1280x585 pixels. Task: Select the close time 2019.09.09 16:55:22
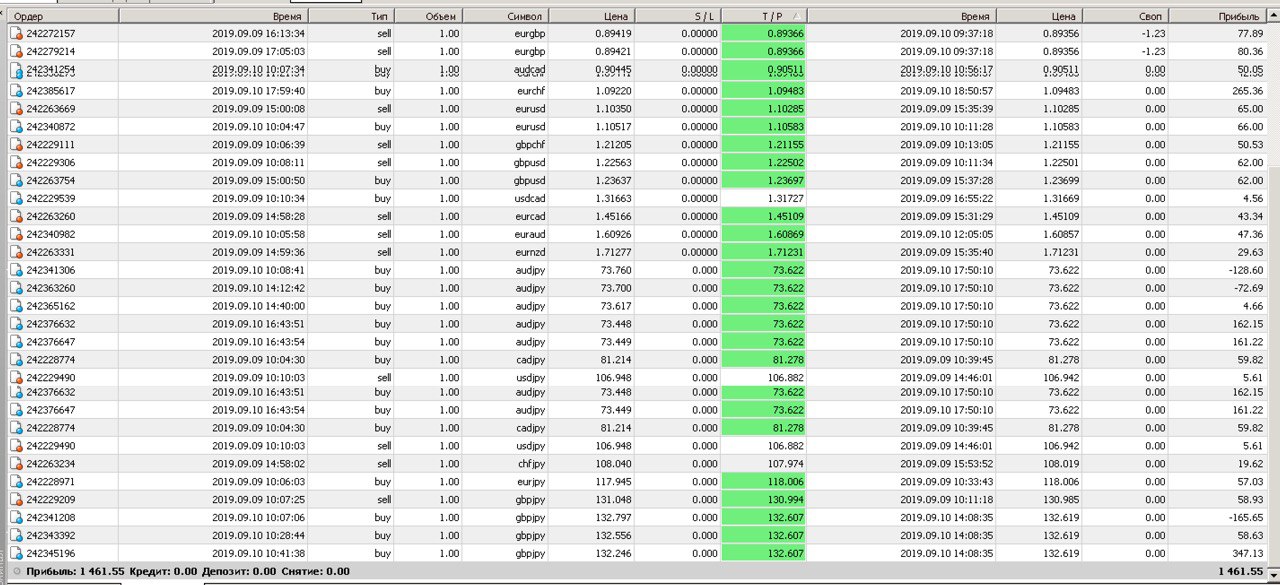(947, 199)
